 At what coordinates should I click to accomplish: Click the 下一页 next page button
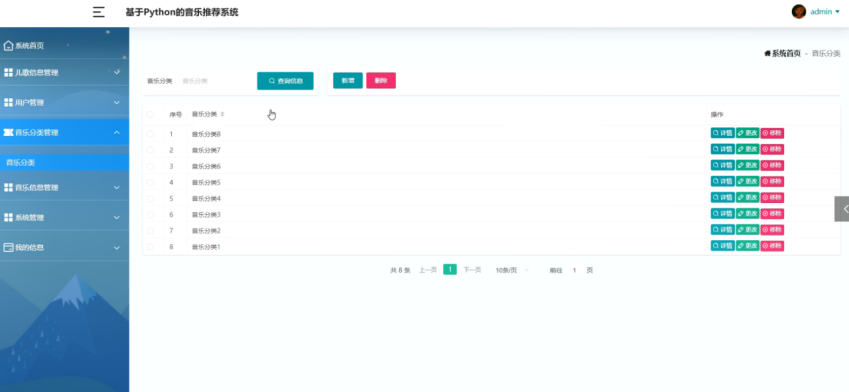(x=472, y=270)
